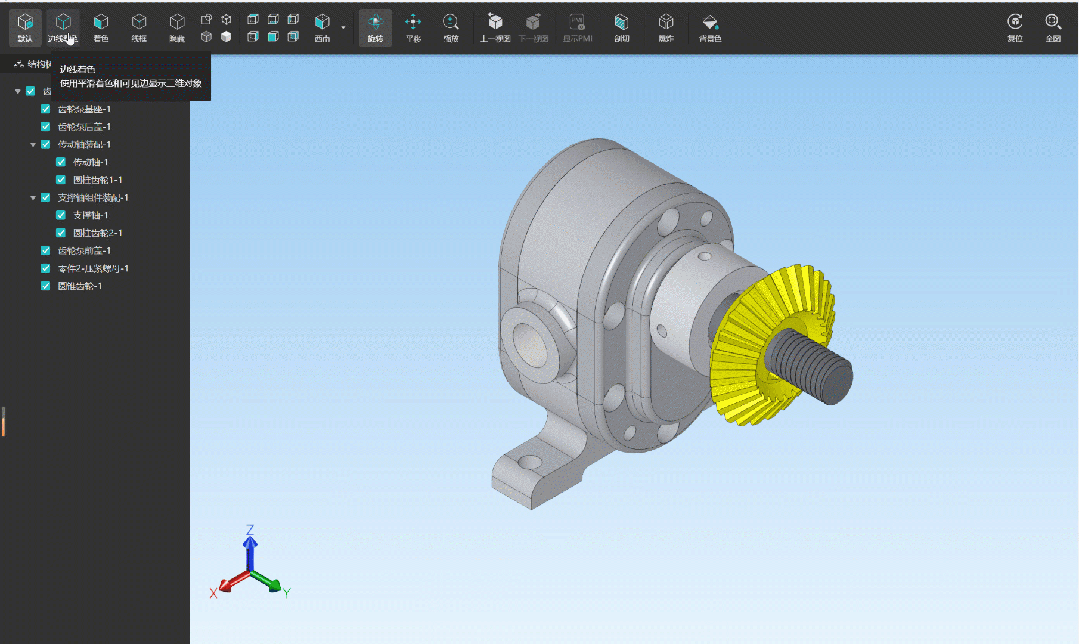Collapse the 支撑轴组件装配-1 subassembly node
This screenshot has height=644, width=1079.
(x=33, y=198)
